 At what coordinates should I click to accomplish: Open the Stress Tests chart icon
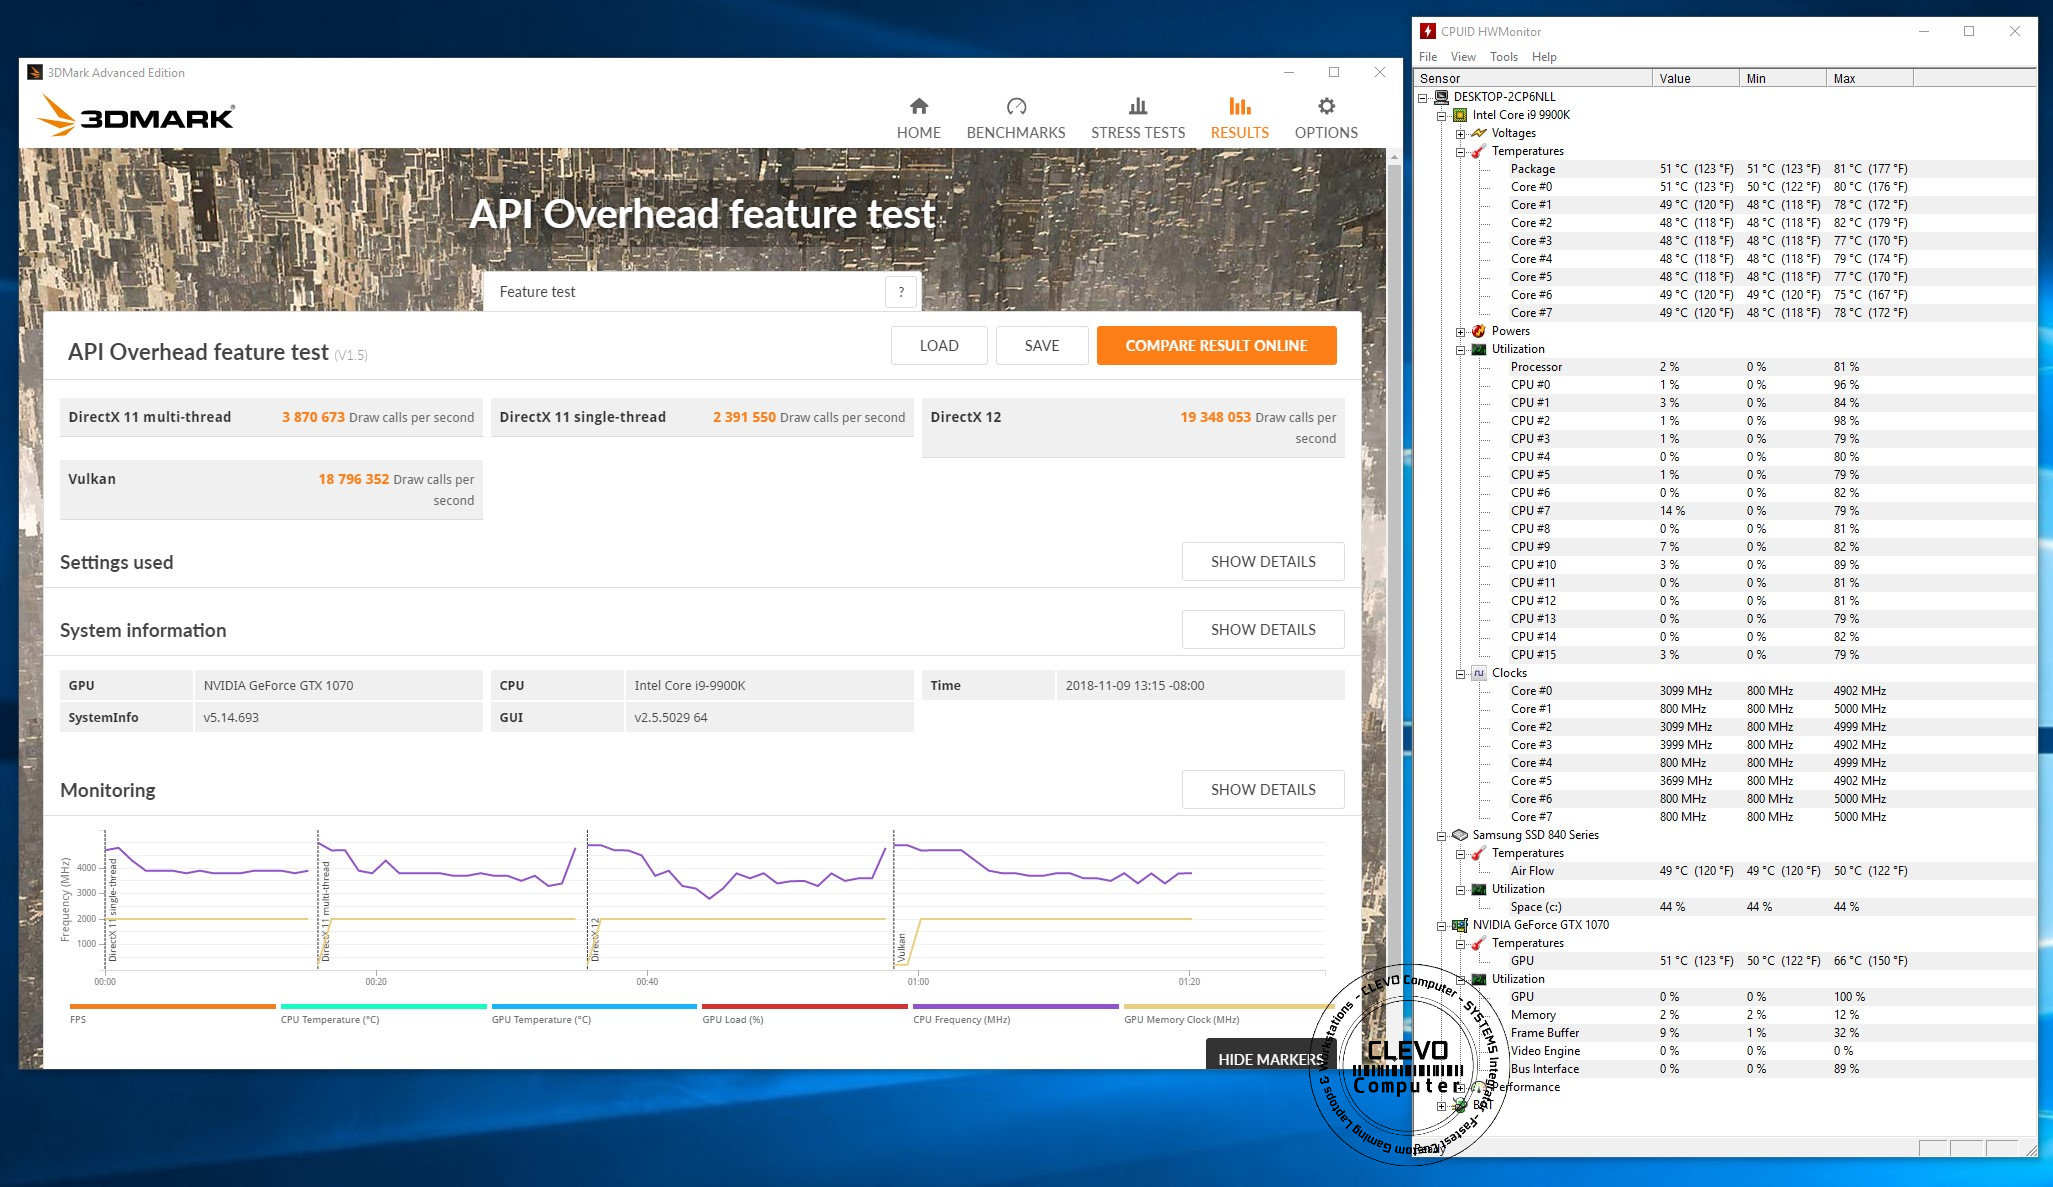[1137, 106]
